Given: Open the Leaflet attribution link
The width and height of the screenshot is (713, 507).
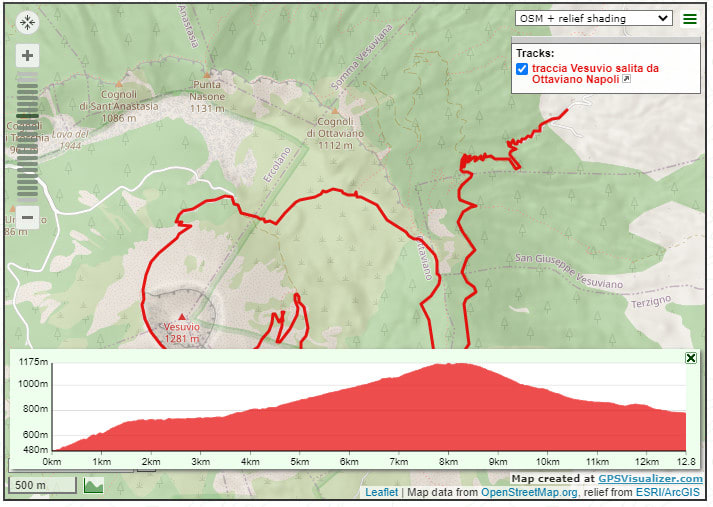Looking at the screenshot, I should pyautogui.click(x=381, y=492).
